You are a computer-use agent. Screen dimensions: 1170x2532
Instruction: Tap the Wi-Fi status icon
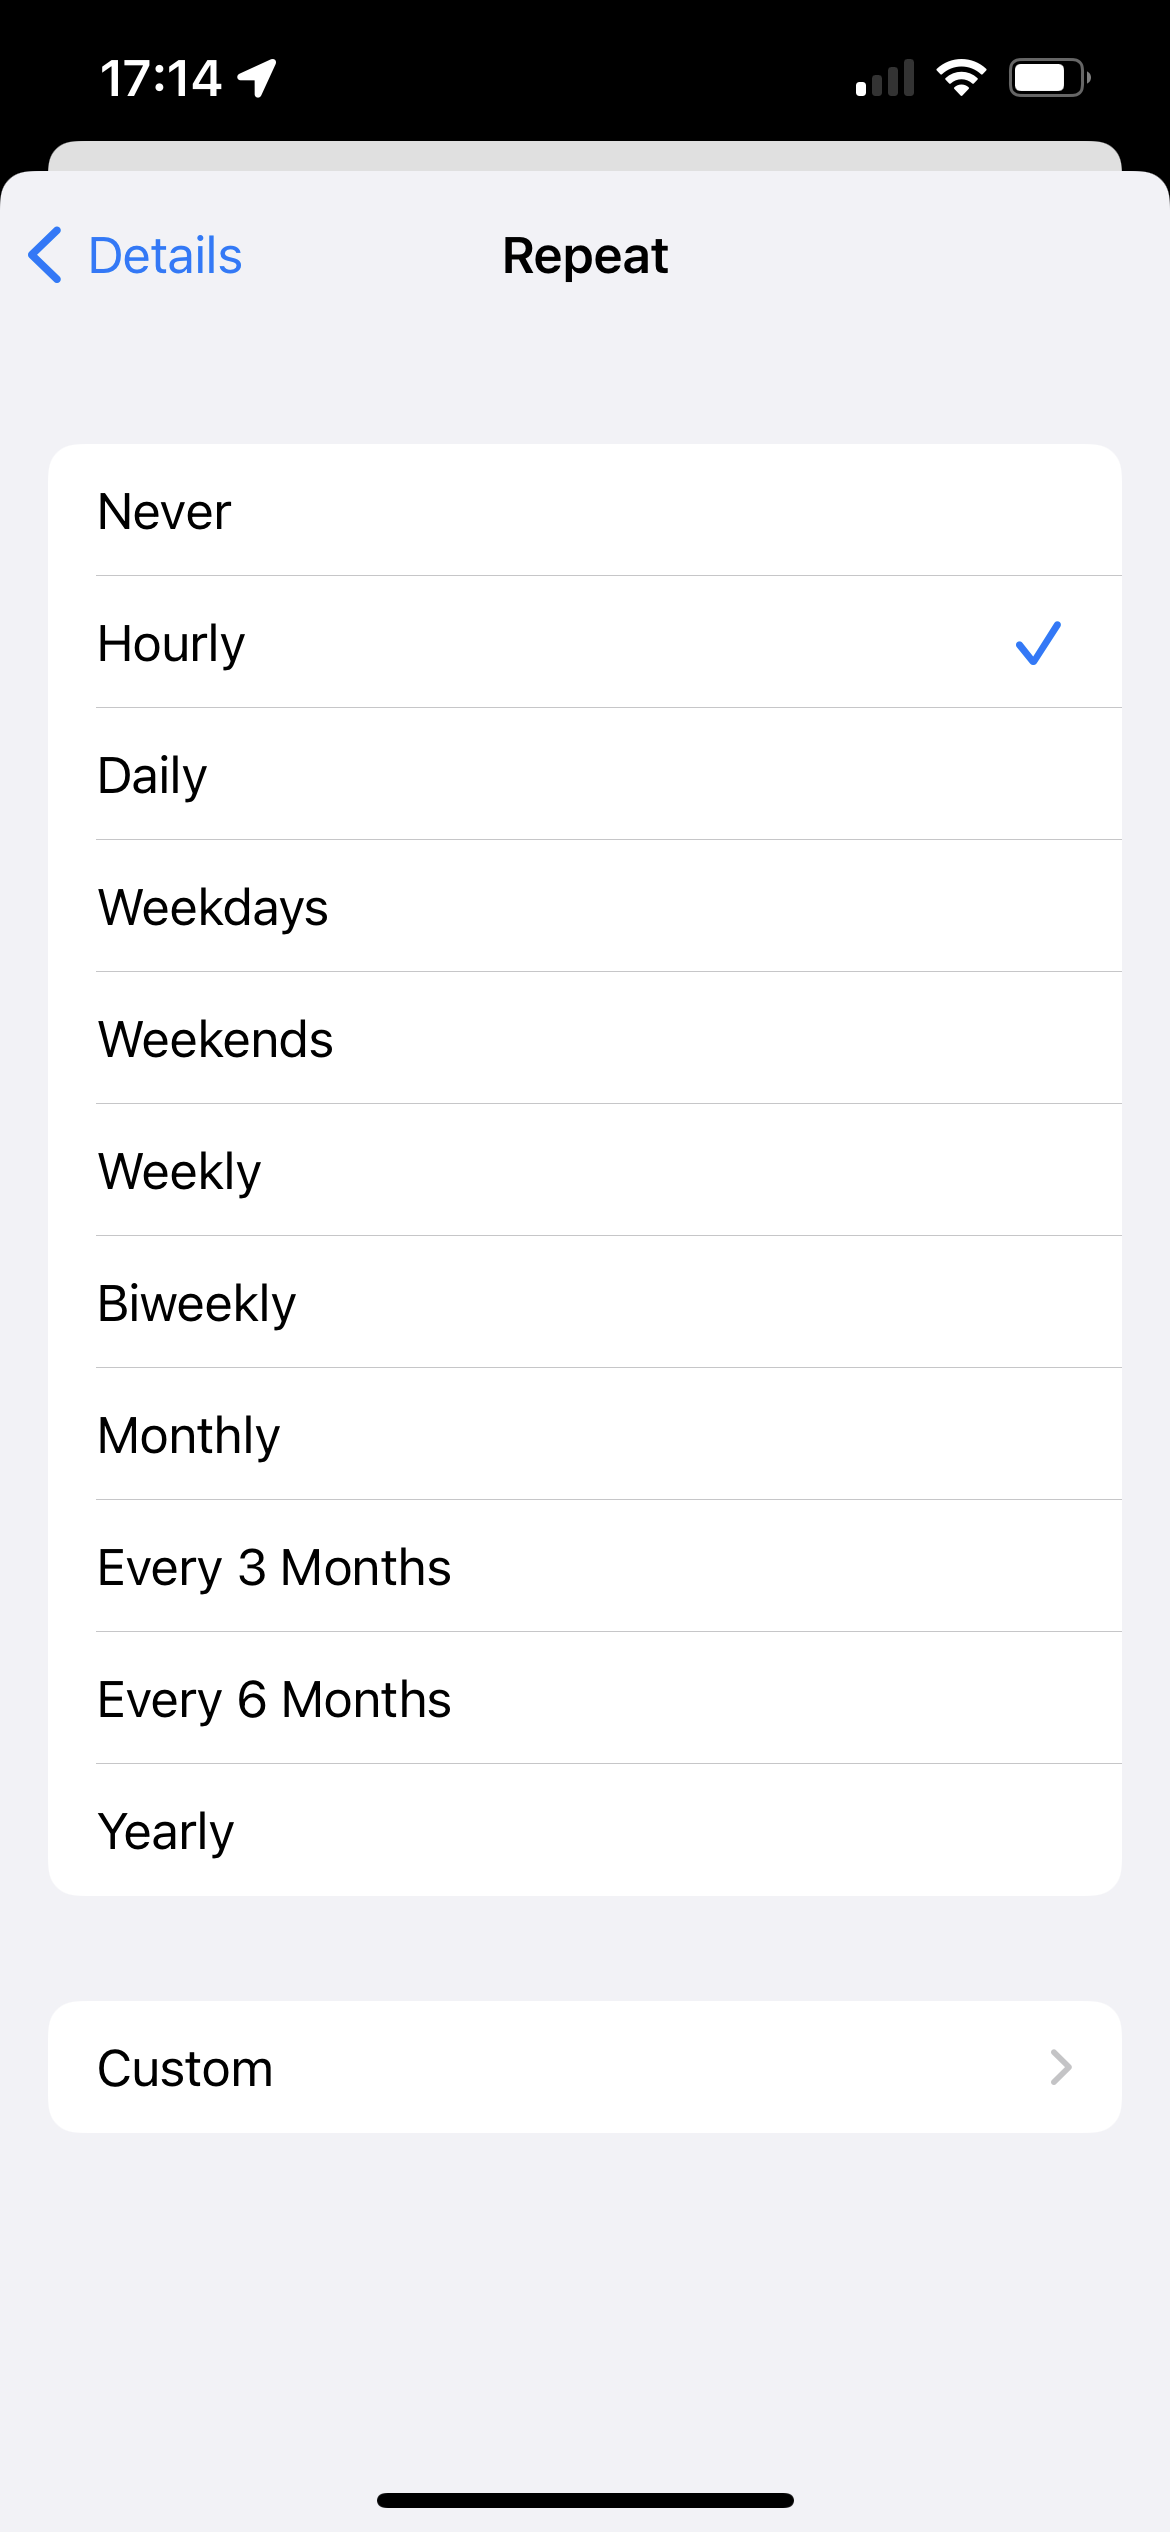[961, 78]
